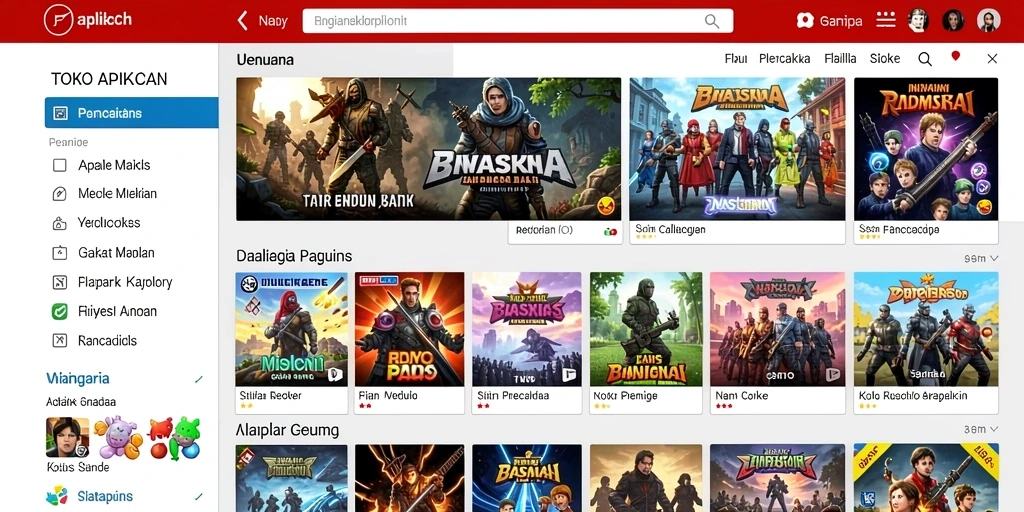Screen dimensions: 1024x512
Task: Open the Flıuı tab
Action: (x=735, y=59)
